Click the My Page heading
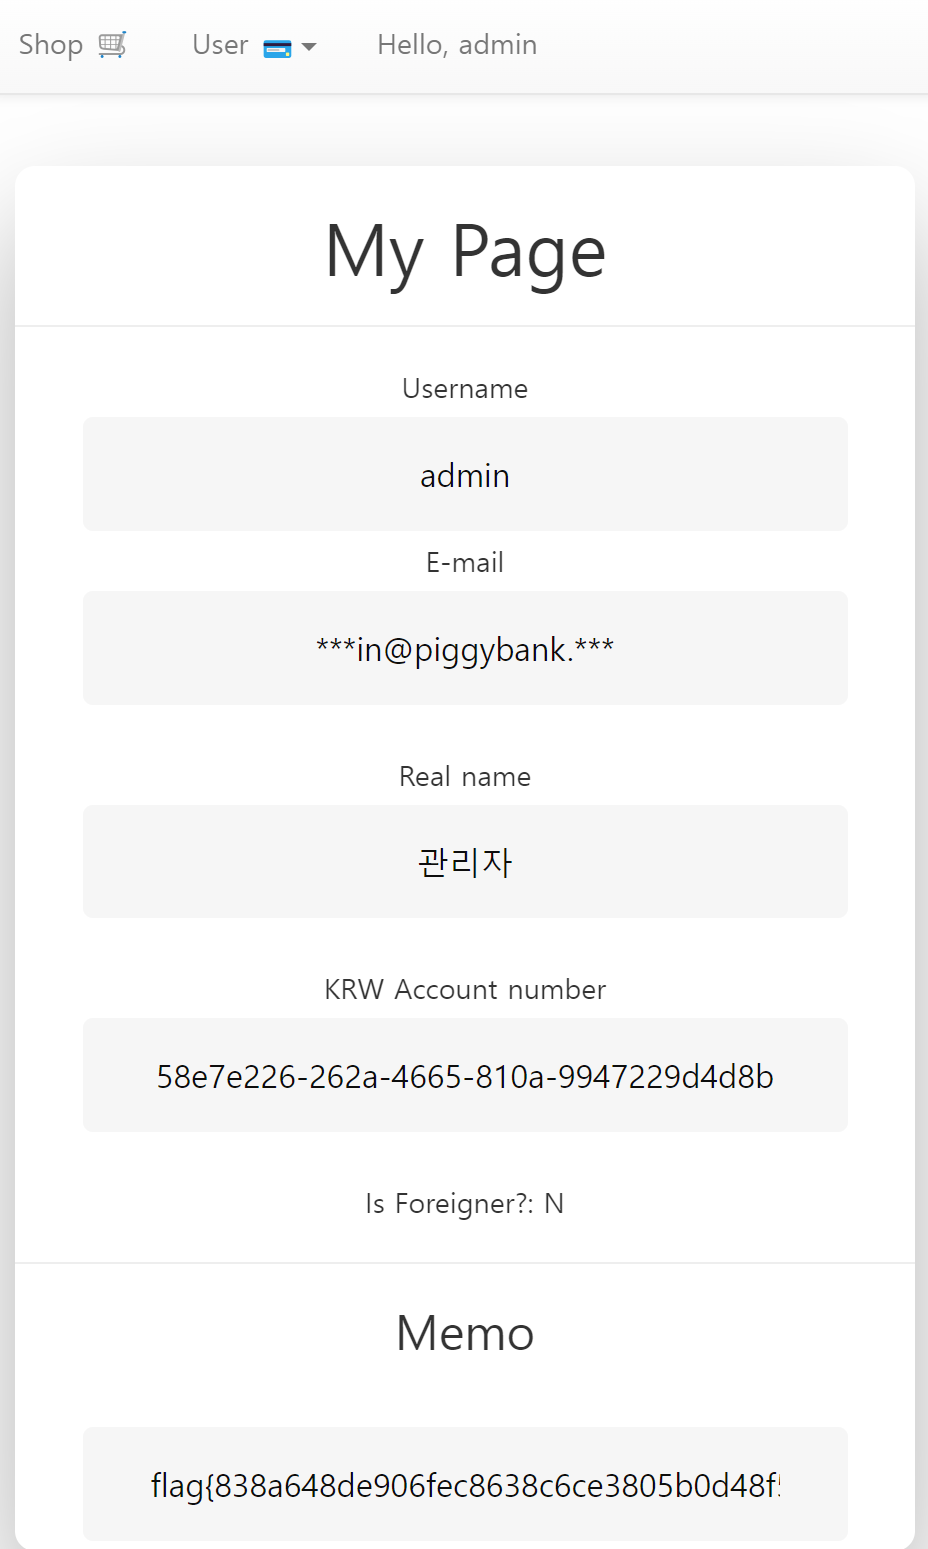This screenshot has width=928, height=1549. click(464, 252)
